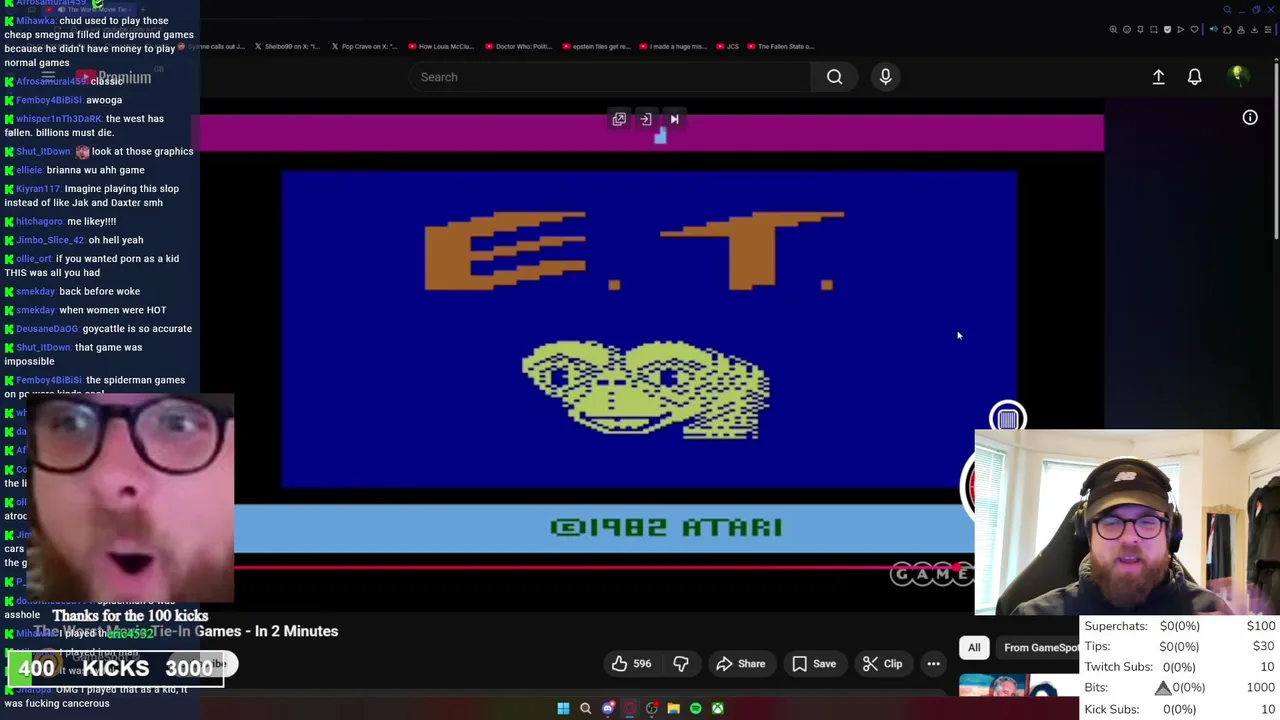Switch to the 'Doctor Who: Politi...' tab
This screenshot has height=720, width=1280.
(x=517, y=46)
